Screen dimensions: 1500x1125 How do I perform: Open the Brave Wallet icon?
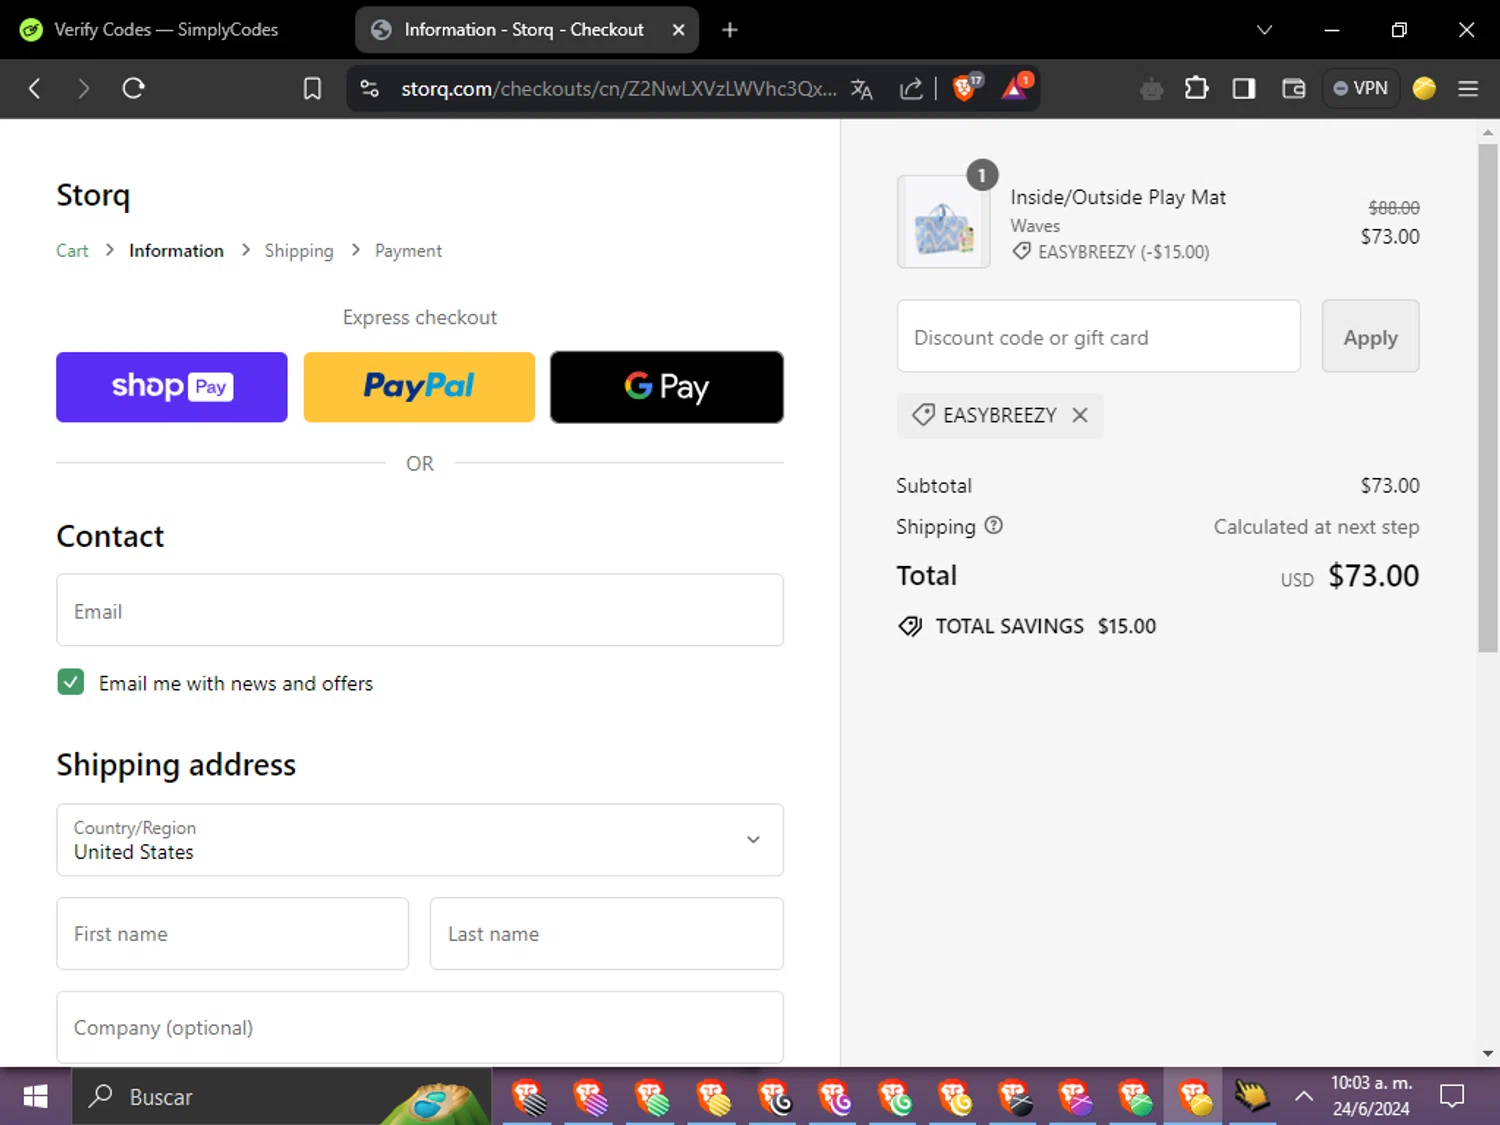click(x=1294, y=89)
